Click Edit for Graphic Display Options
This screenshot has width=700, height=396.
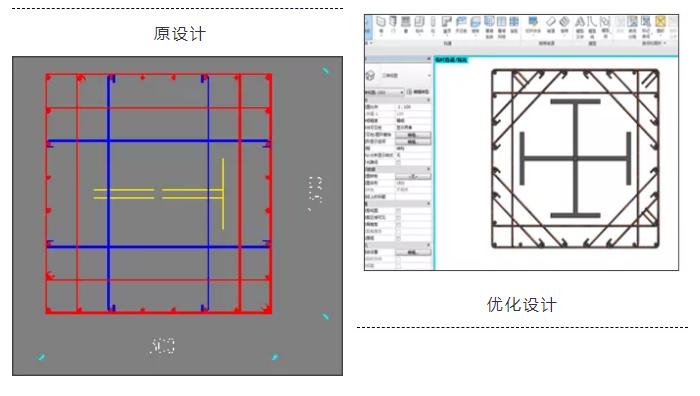pos(413,142)
